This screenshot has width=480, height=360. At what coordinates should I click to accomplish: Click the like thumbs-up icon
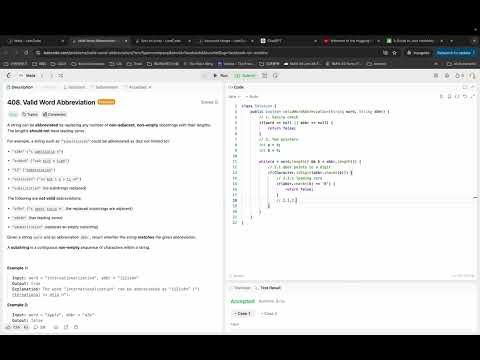[12, 327]
